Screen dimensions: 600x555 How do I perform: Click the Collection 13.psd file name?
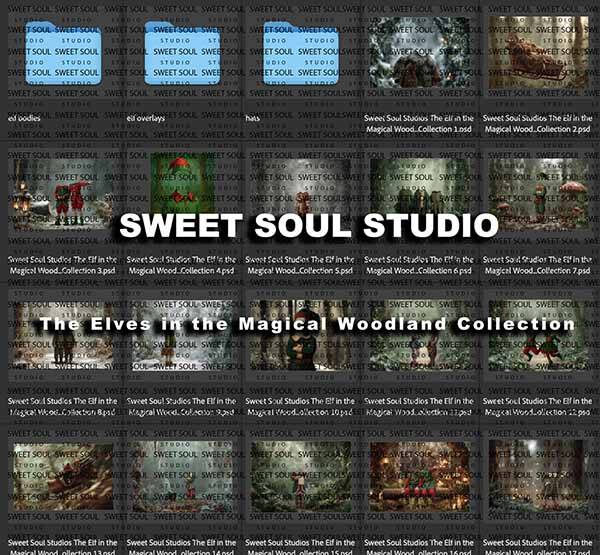point(63,547)
